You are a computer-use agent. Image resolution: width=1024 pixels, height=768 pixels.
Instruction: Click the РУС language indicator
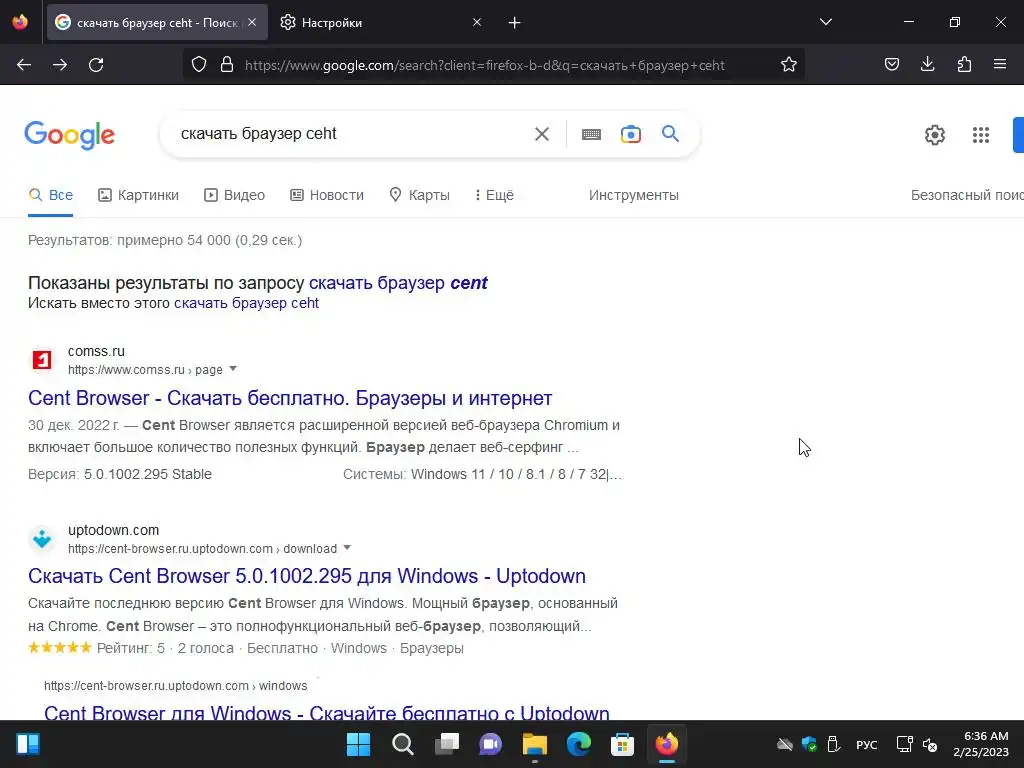click(x=867, y=744)
